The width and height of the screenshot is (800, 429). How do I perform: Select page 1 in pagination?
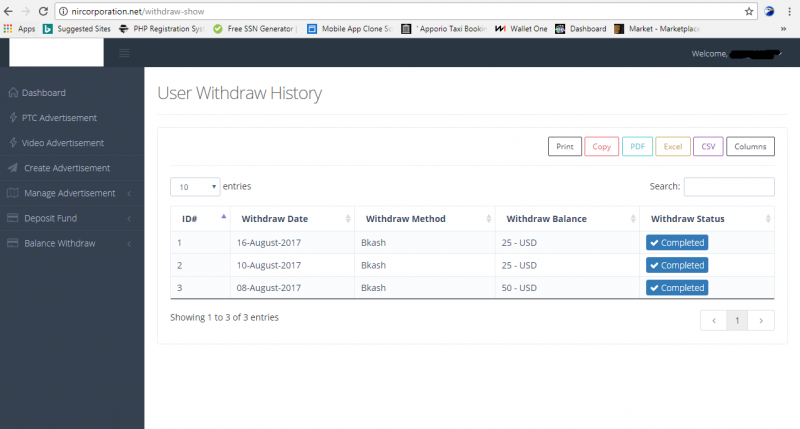pyautogui.click(x=737, y=320)
